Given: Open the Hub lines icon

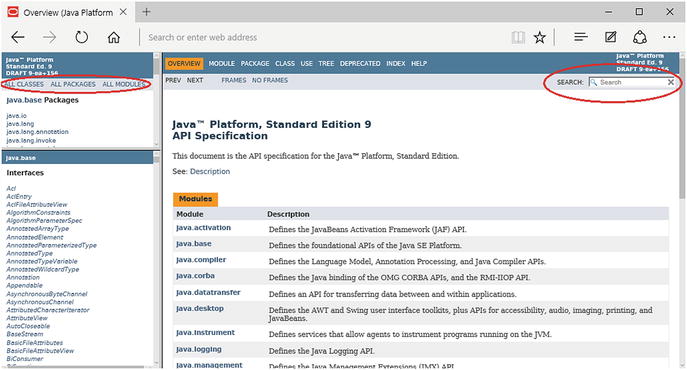Looking at the screenshot, I should point(581,37).
